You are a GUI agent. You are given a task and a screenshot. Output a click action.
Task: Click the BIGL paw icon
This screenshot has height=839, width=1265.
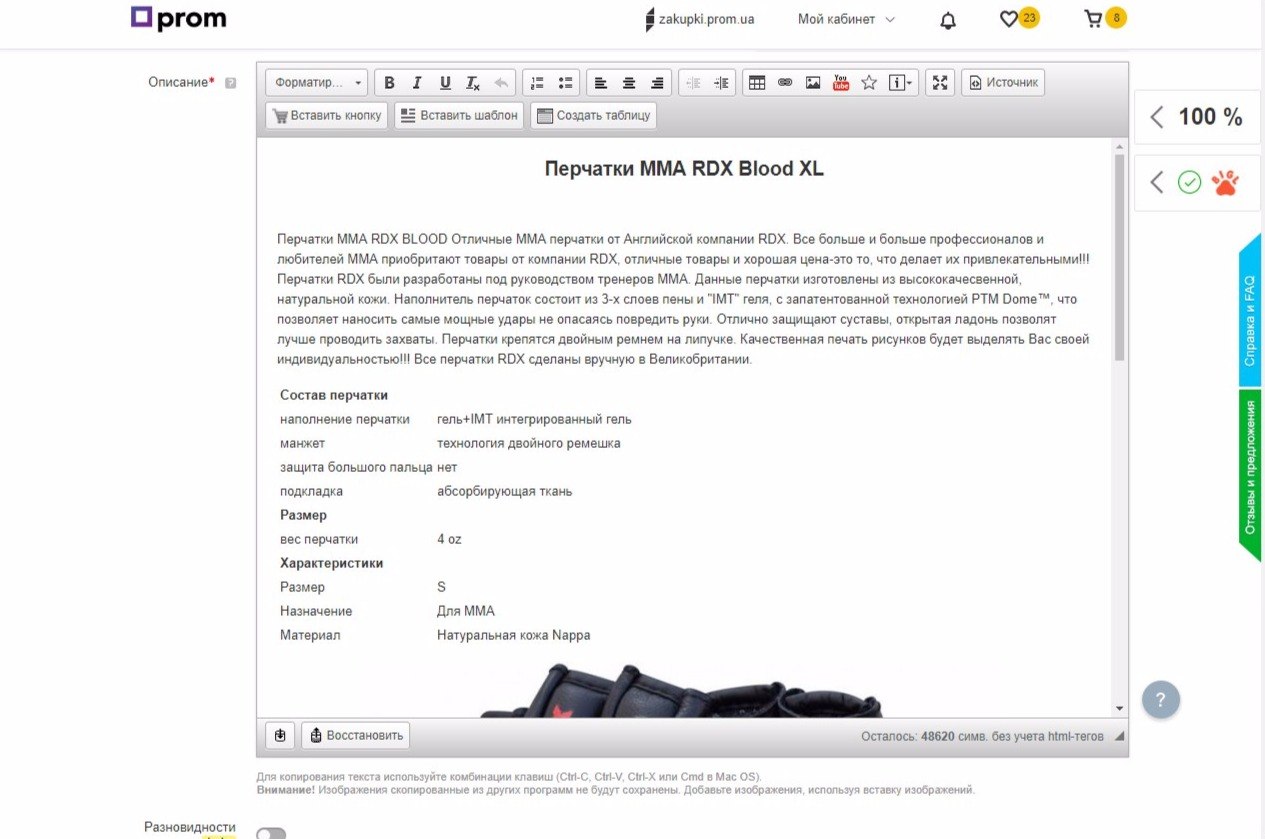coord(1225,182)
